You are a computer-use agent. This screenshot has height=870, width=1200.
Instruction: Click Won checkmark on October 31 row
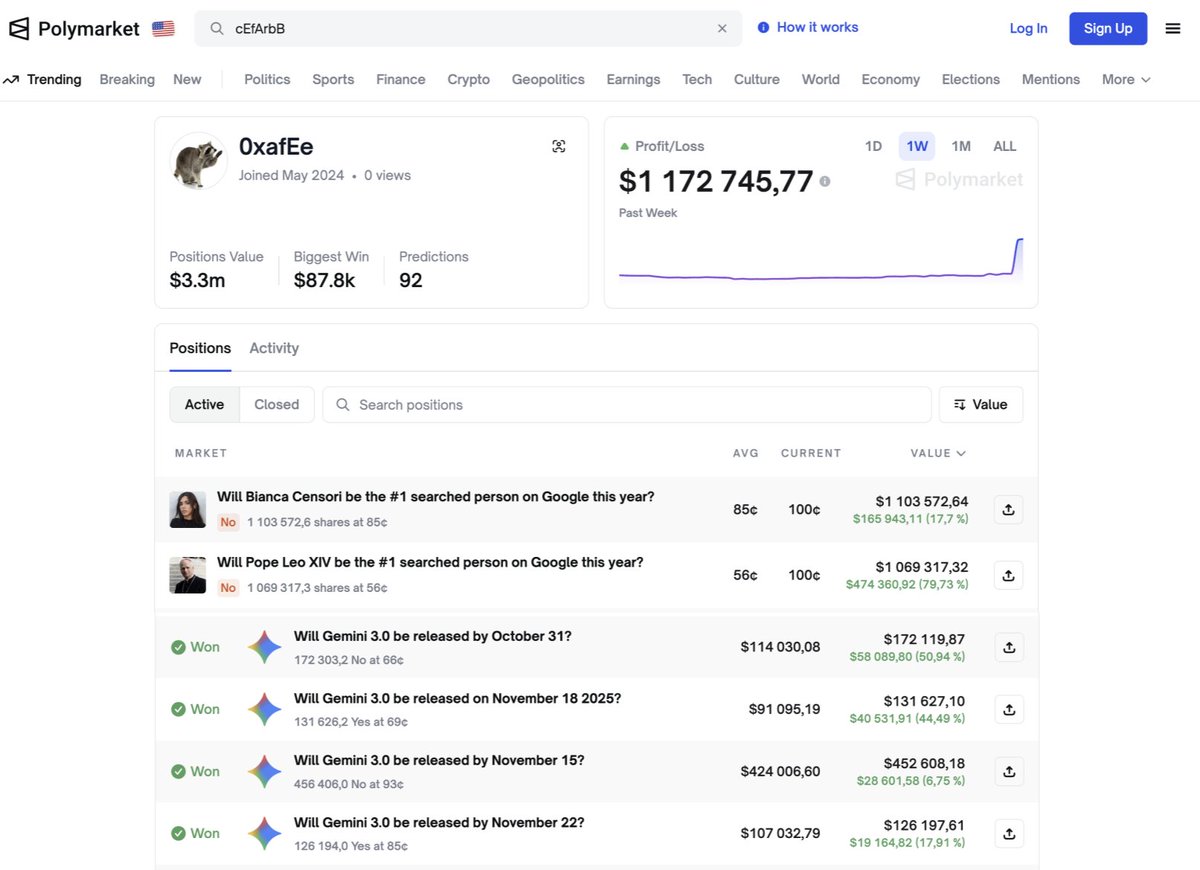pos(178,647)
